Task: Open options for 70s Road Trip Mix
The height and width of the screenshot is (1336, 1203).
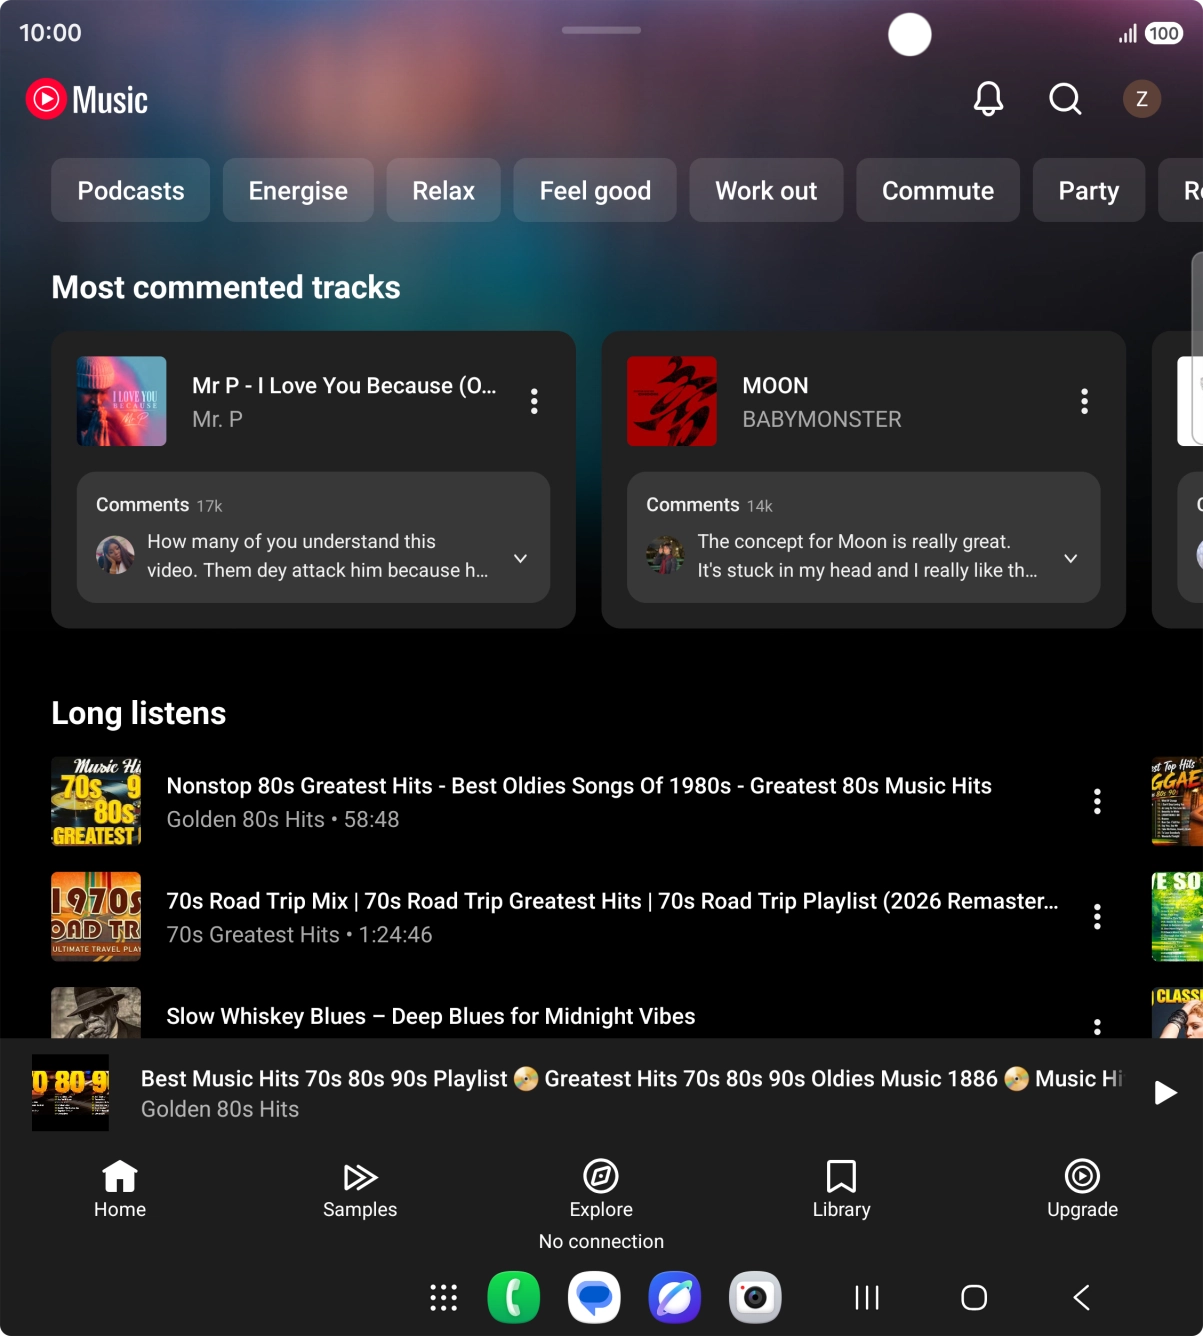Action: pyautogui.click(x=1097, y=916)
